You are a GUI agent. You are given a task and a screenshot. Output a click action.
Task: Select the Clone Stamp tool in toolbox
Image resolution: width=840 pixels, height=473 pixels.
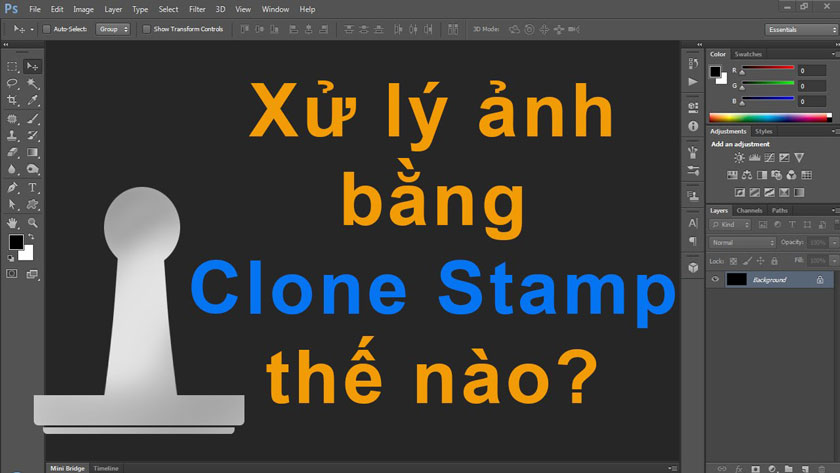point(12,136)
